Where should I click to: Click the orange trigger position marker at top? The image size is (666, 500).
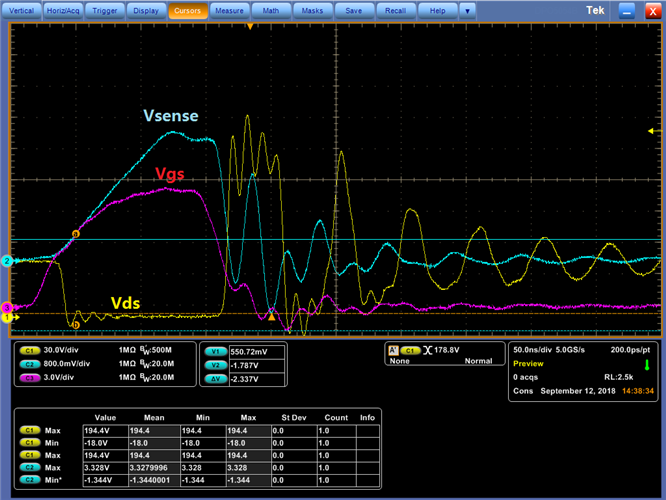pos(250,25)
